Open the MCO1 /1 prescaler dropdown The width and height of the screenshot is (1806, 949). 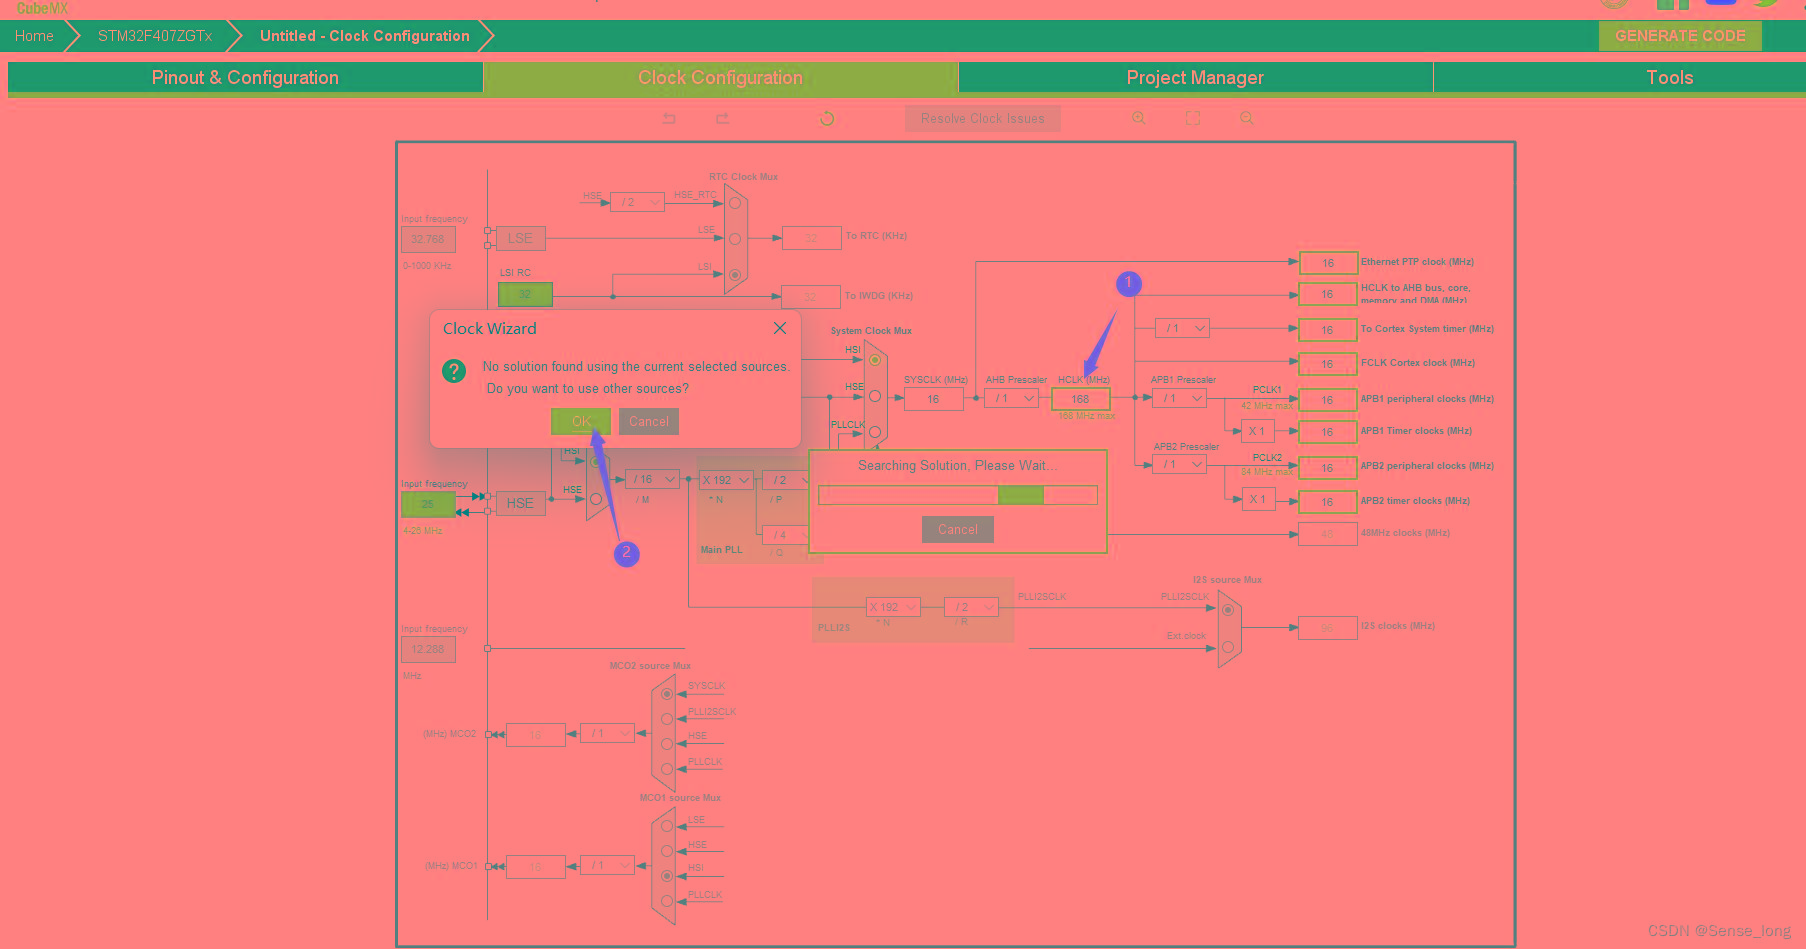coord(607,865)
